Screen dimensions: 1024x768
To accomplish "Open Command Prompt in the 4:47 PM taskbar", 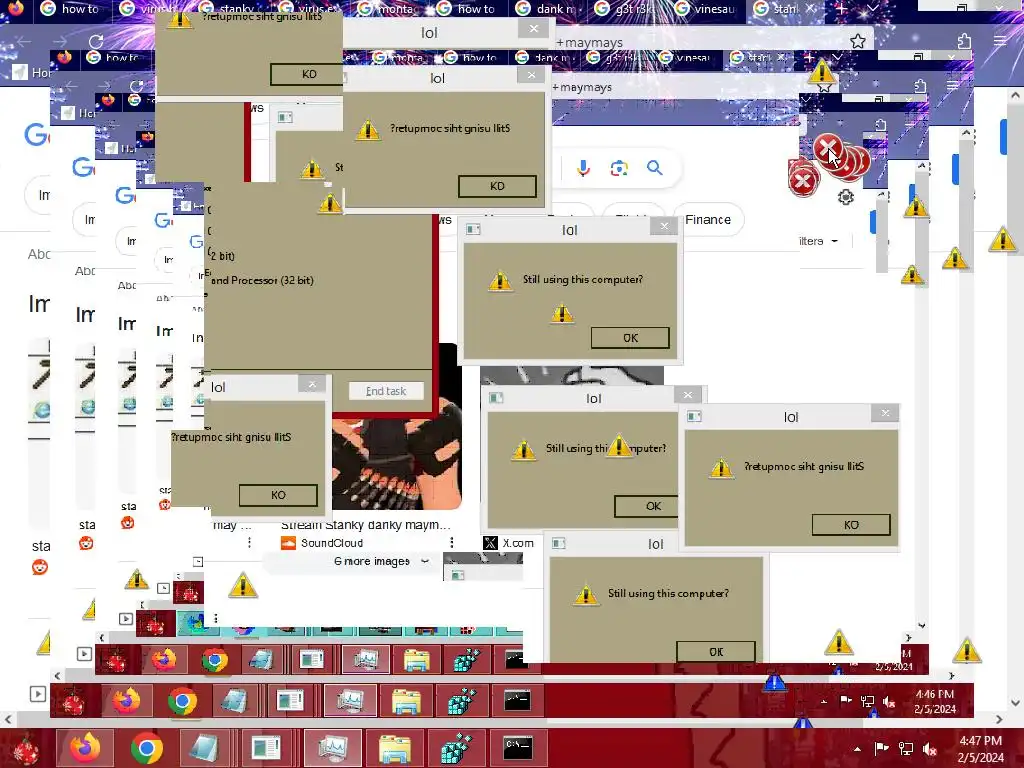I will tap(518, 748).
